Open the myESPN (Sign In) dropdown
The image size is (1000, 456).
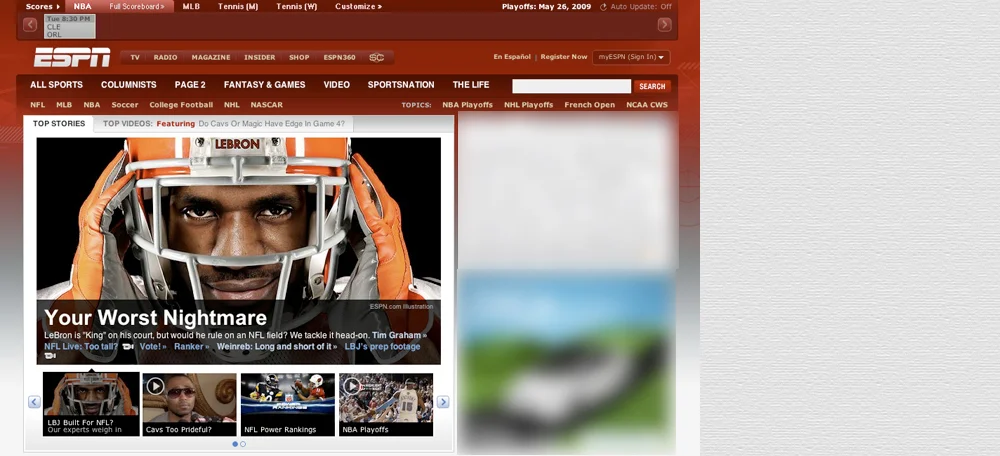tap(631, 57)
